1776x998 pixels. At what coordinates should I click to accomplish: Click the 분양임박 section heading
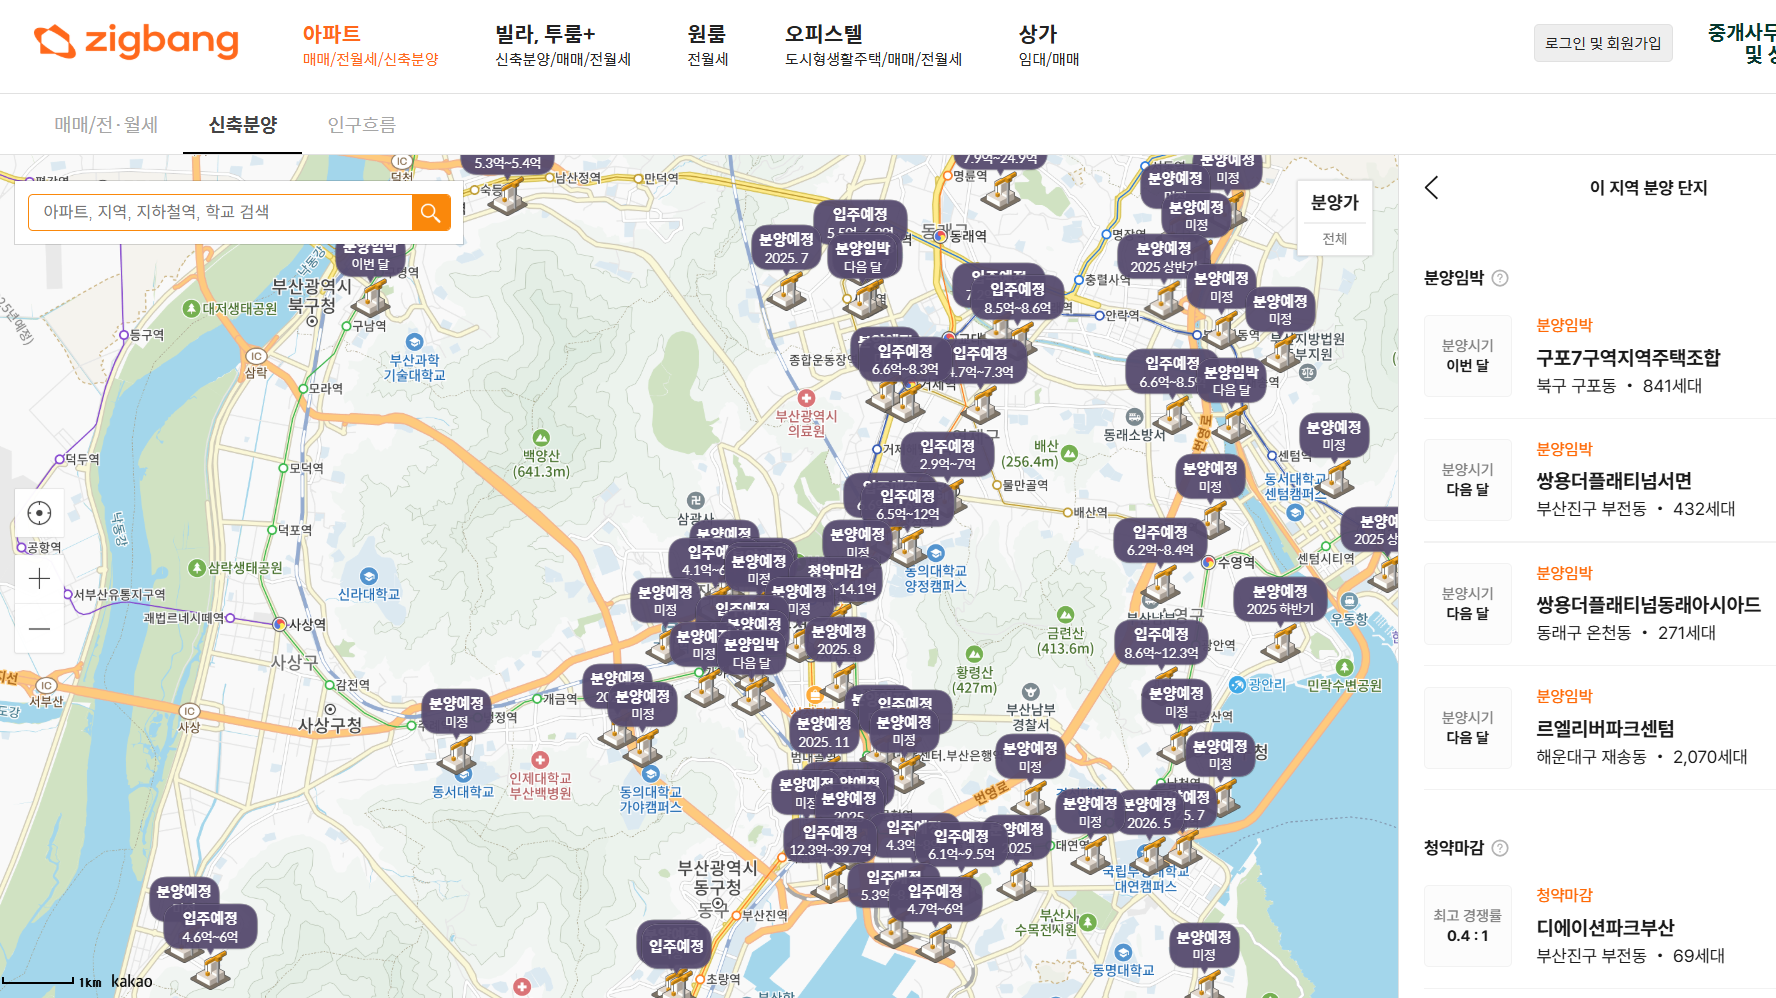tap(1454, 278)
